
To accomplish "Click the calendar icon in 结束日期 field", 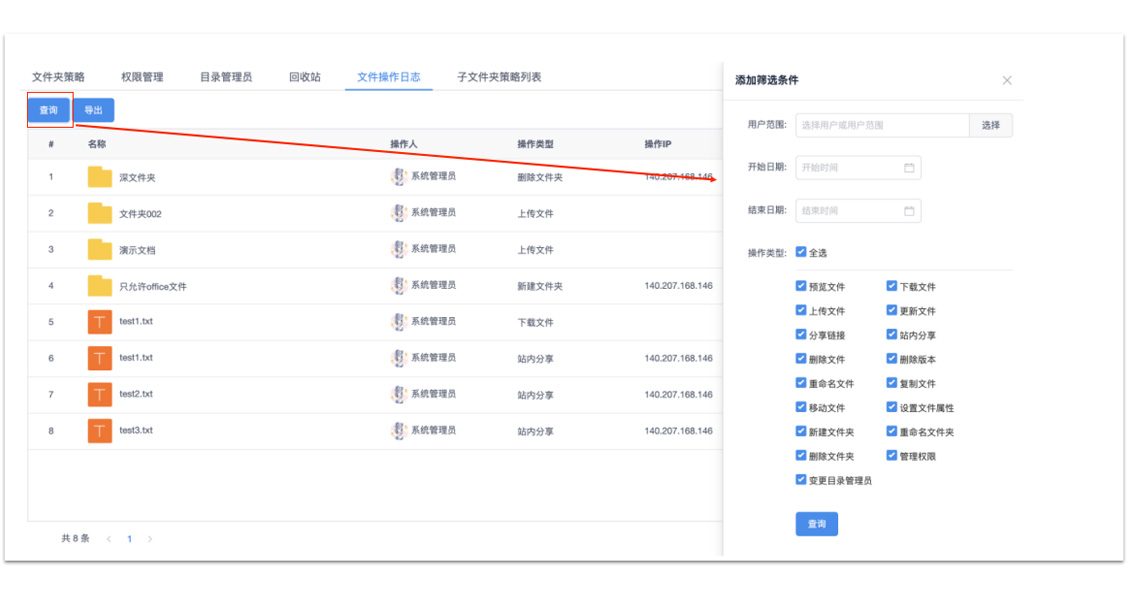I will click(909, 211).
